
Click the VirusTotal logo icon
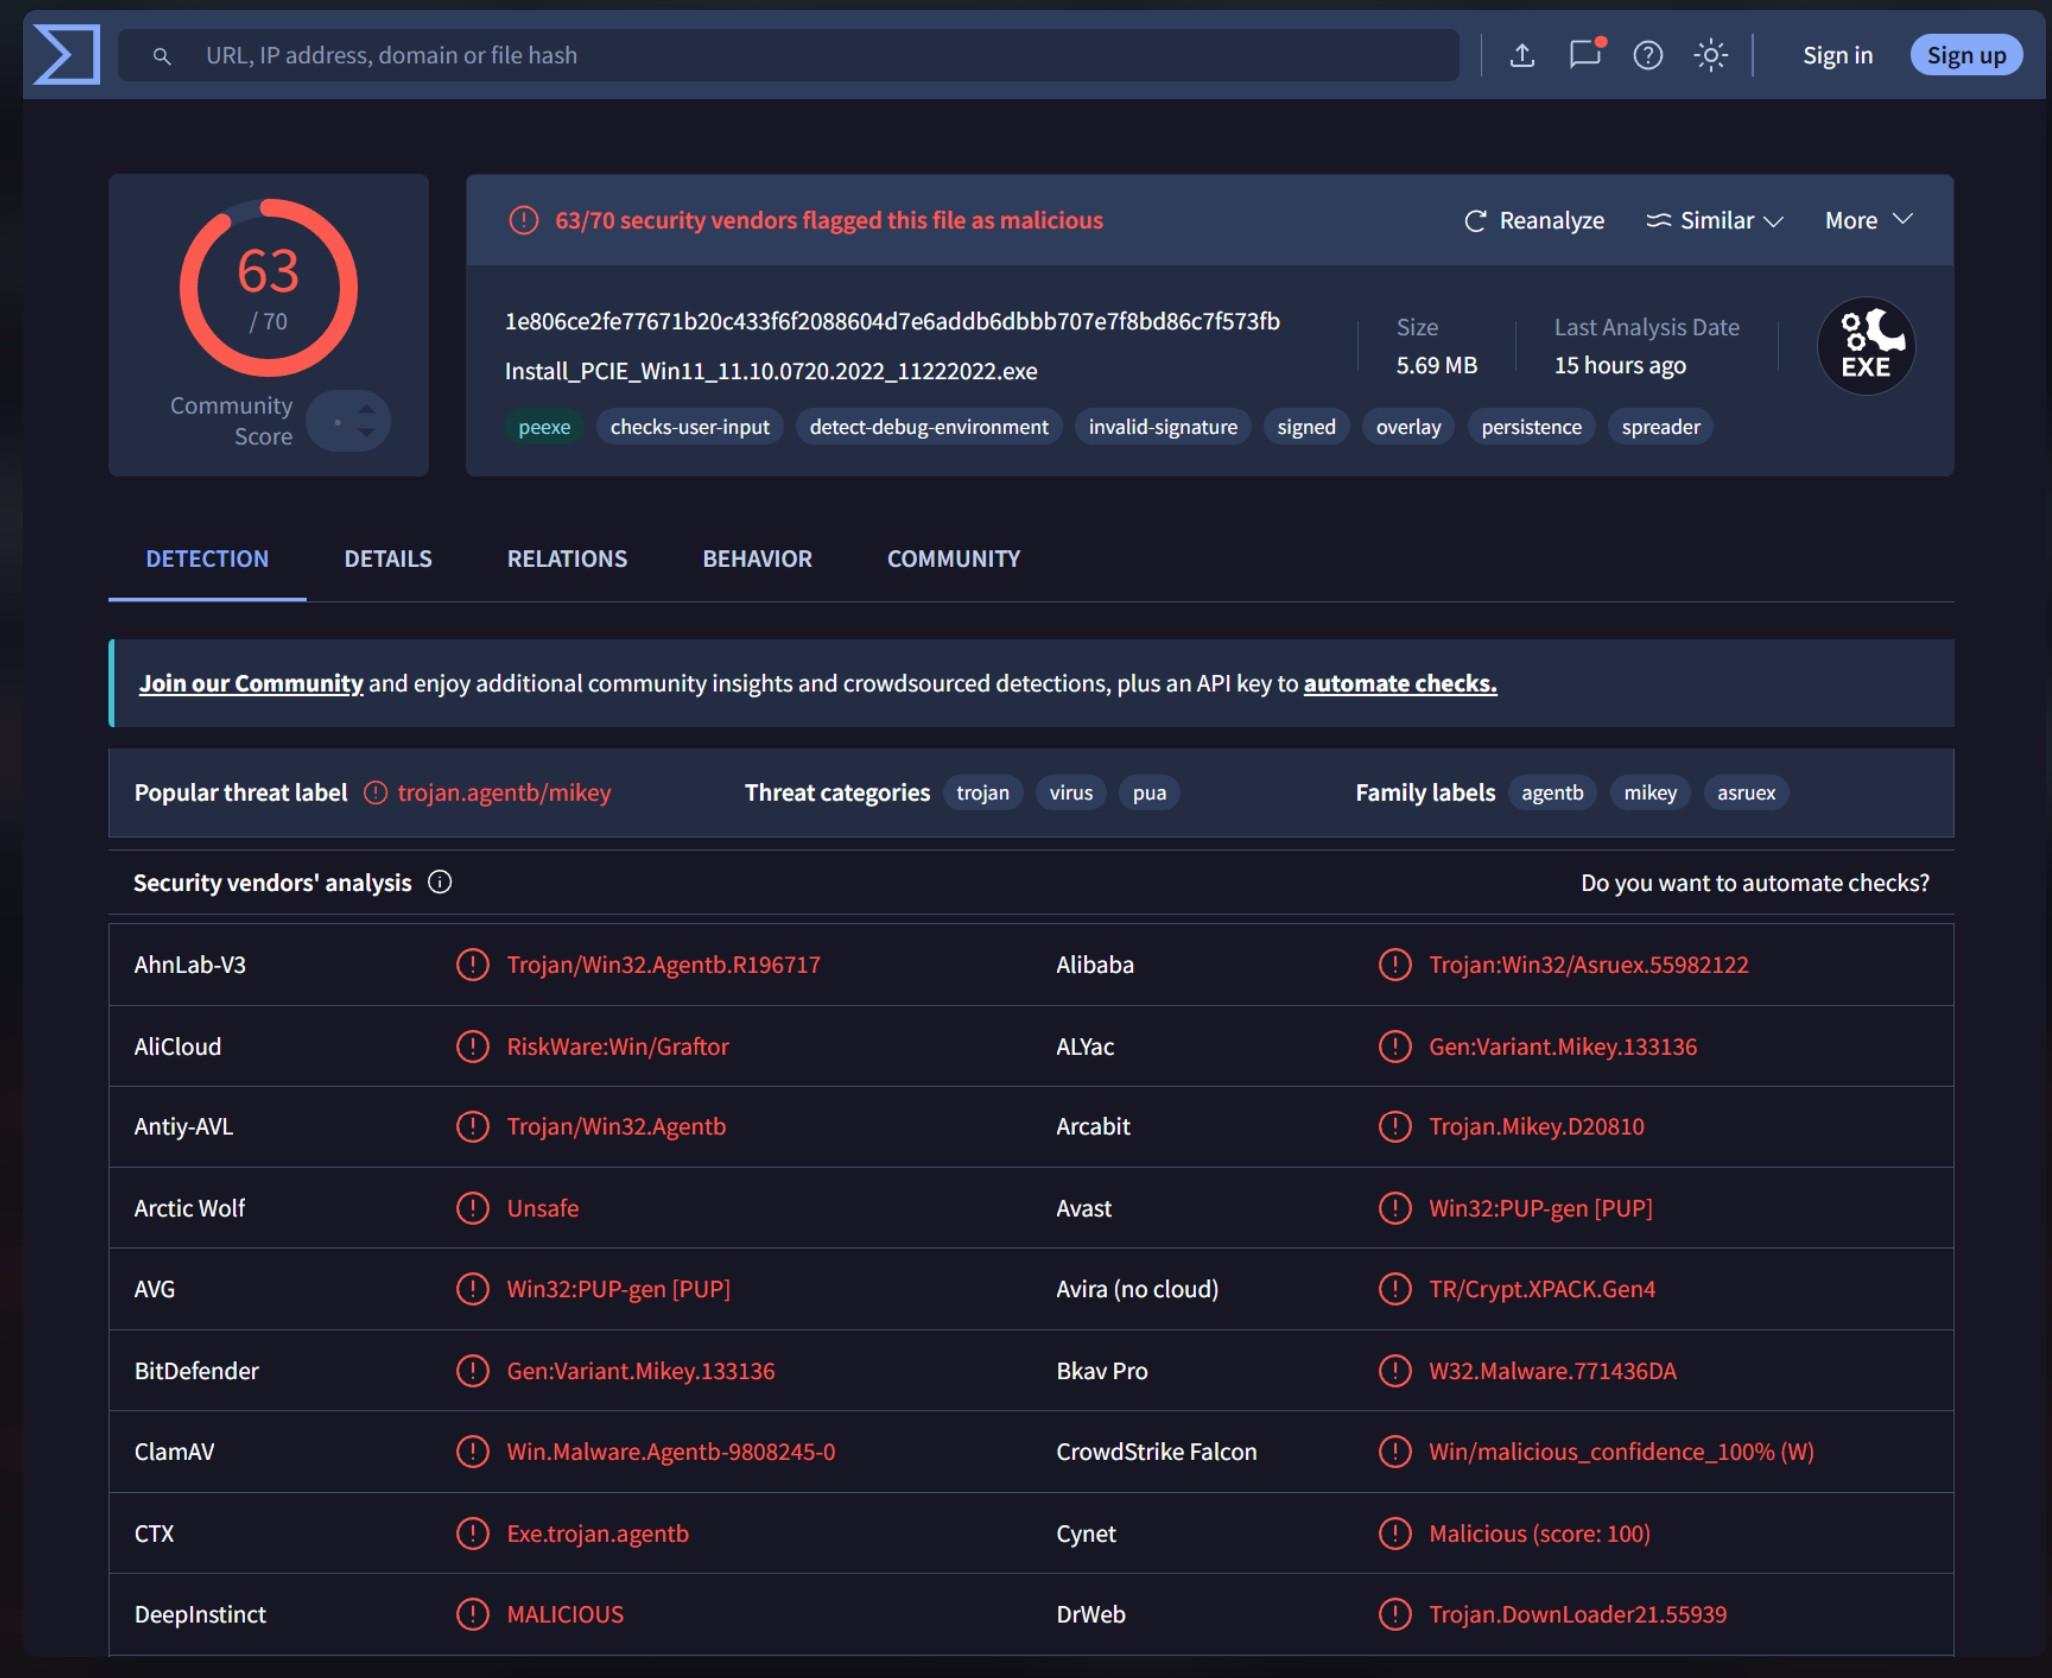point(67,54)
